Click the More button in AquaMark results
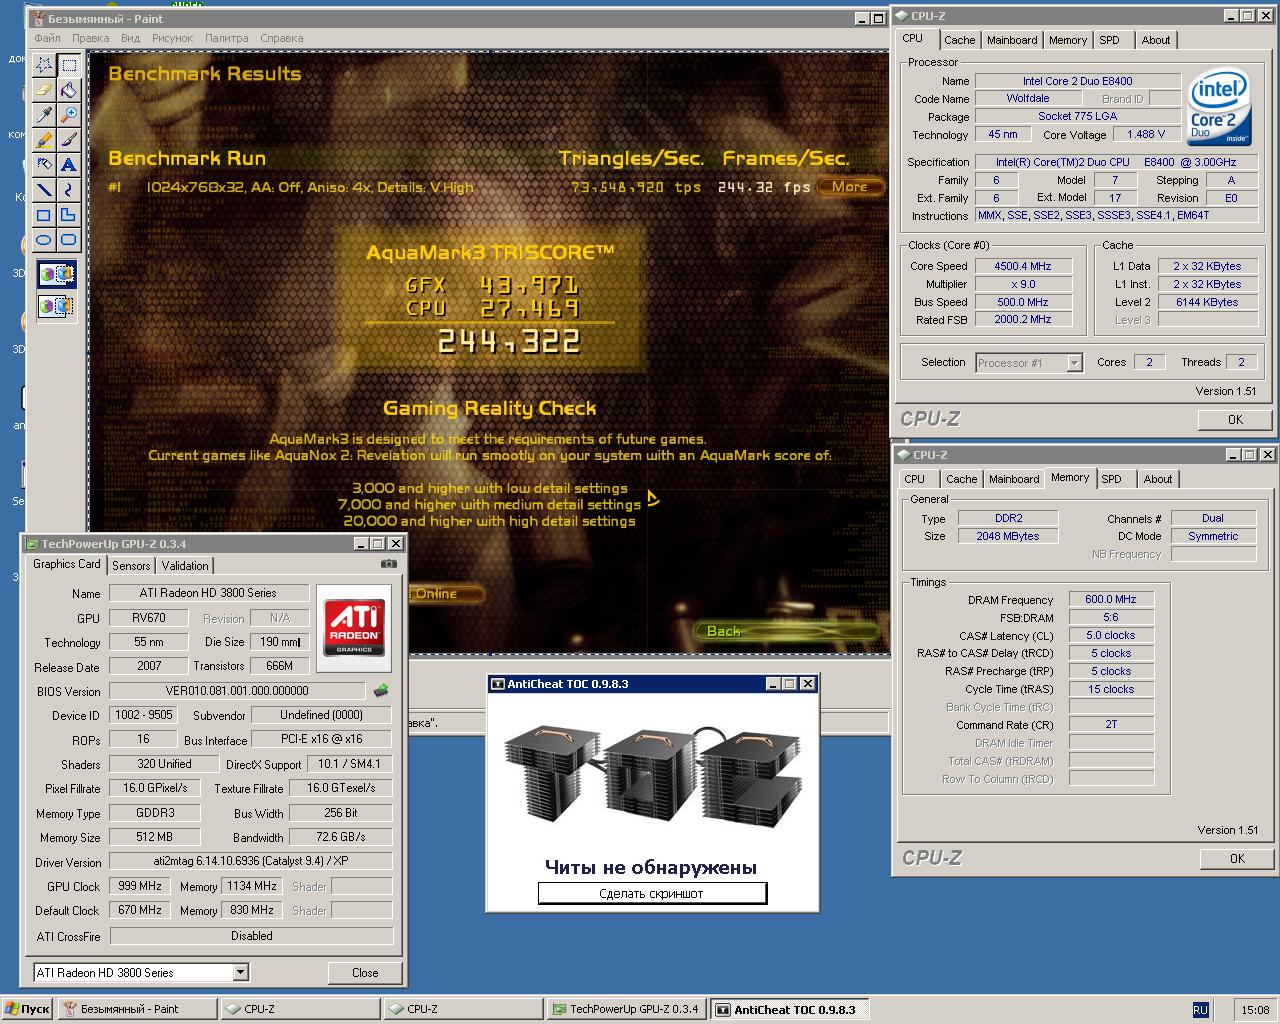1280x1024 pixels. [850, 187]
